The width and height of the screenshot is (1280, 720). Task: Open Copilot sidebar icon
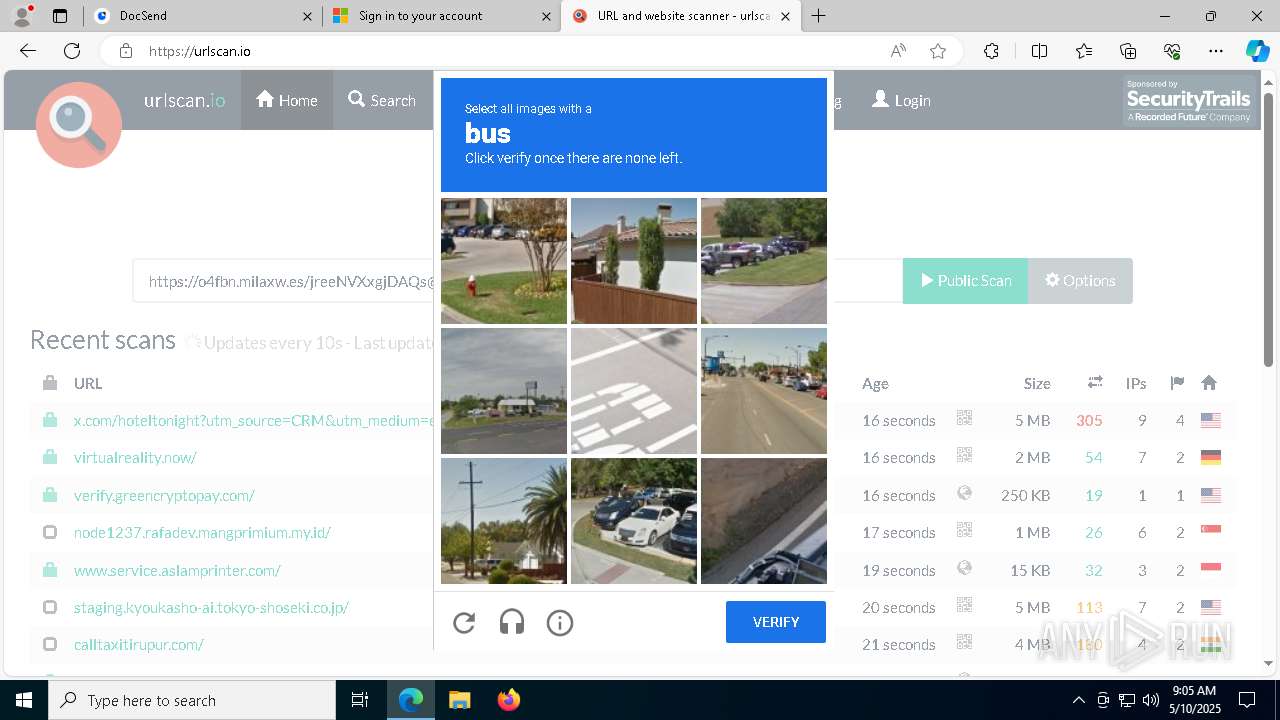(1257, 51)
